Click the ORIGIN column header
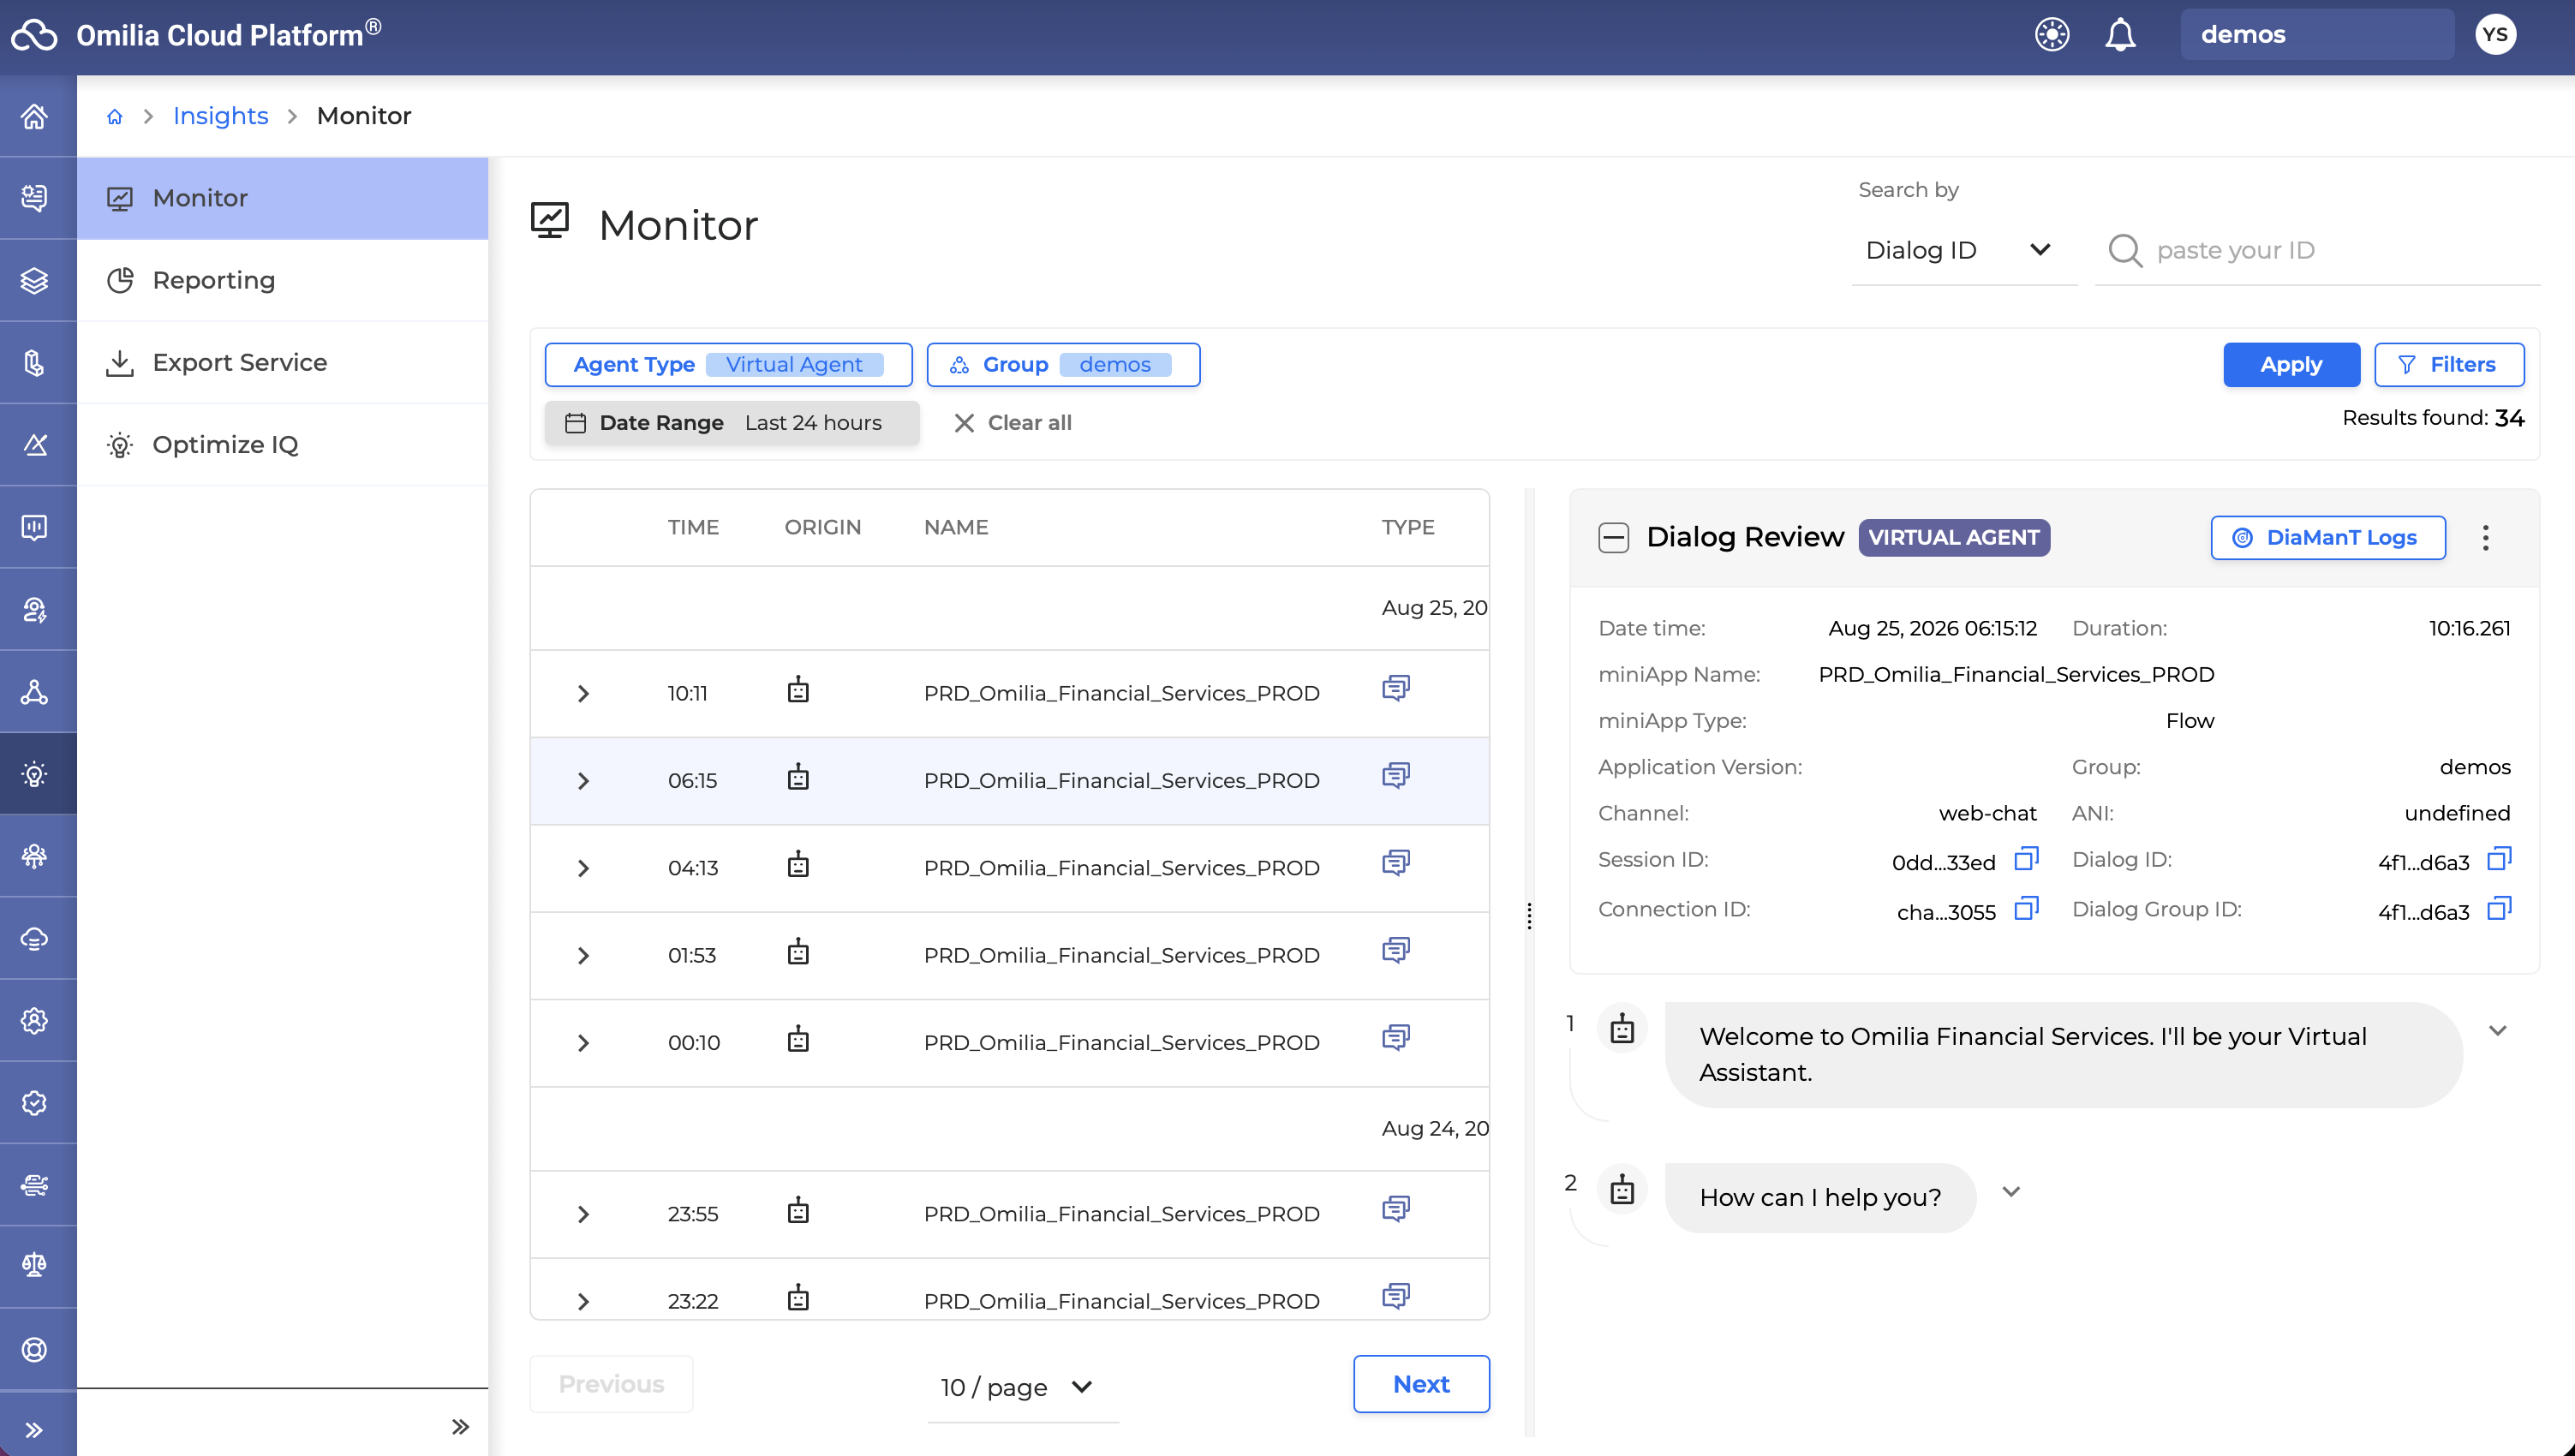Viewport: 2575px width, 1456px height. (x=822, y=527)
